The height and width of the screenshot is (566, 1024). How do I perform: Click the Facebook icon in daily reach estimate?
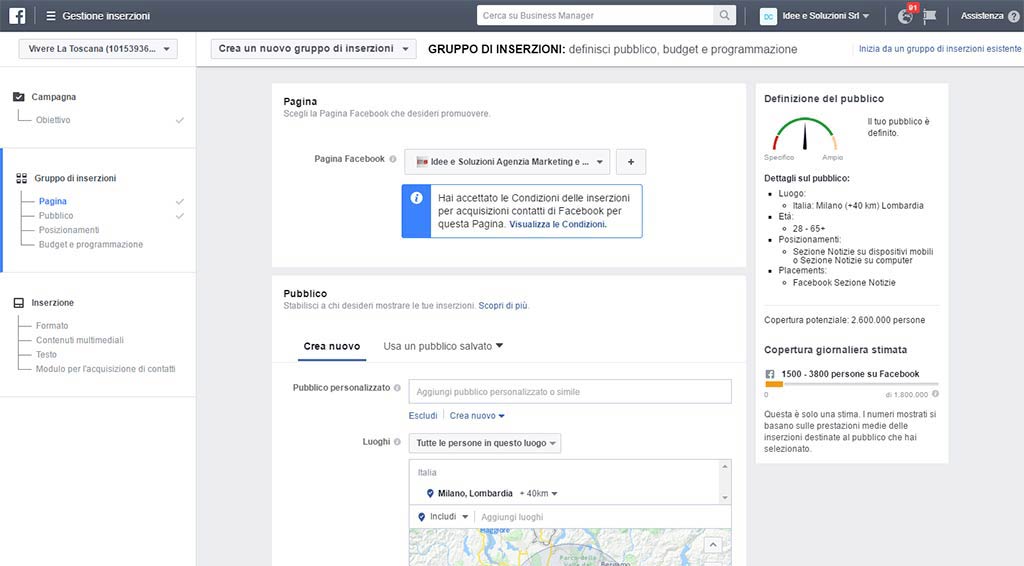[x=770, y=374]
